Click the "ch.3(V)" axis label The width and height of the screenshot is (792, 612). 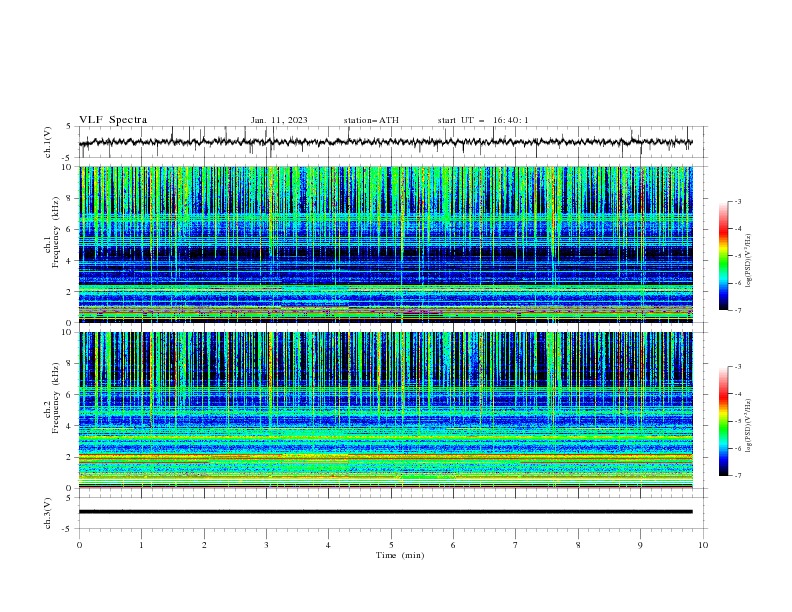click(48, 513)
